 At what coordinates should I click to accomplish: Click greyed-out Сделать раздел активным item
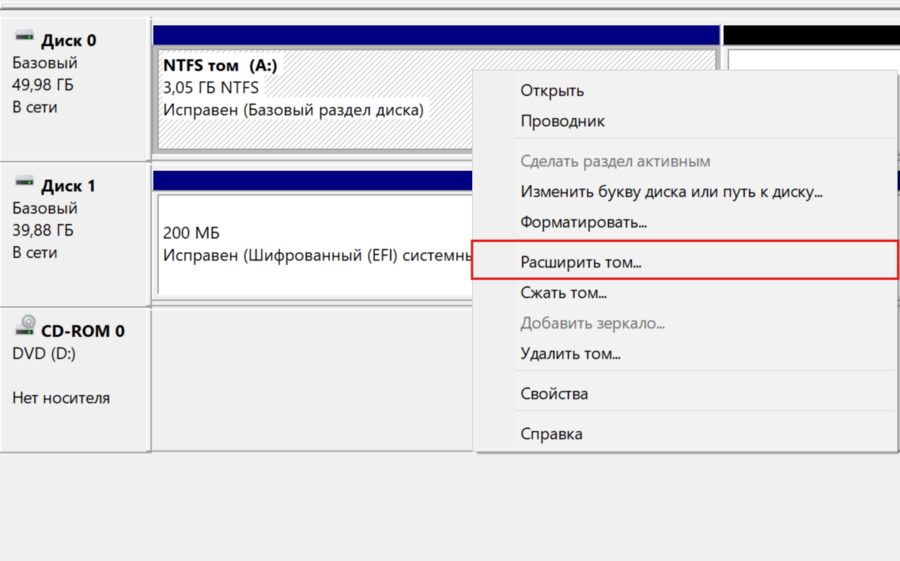pyautogui.click(x=615, y=161)
